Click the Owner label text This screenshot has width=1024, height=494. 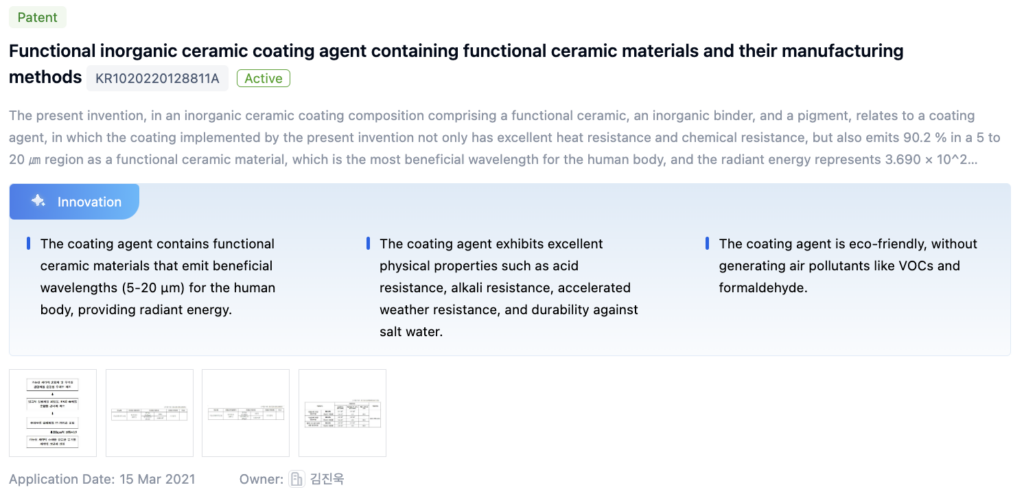pos(261,479)
